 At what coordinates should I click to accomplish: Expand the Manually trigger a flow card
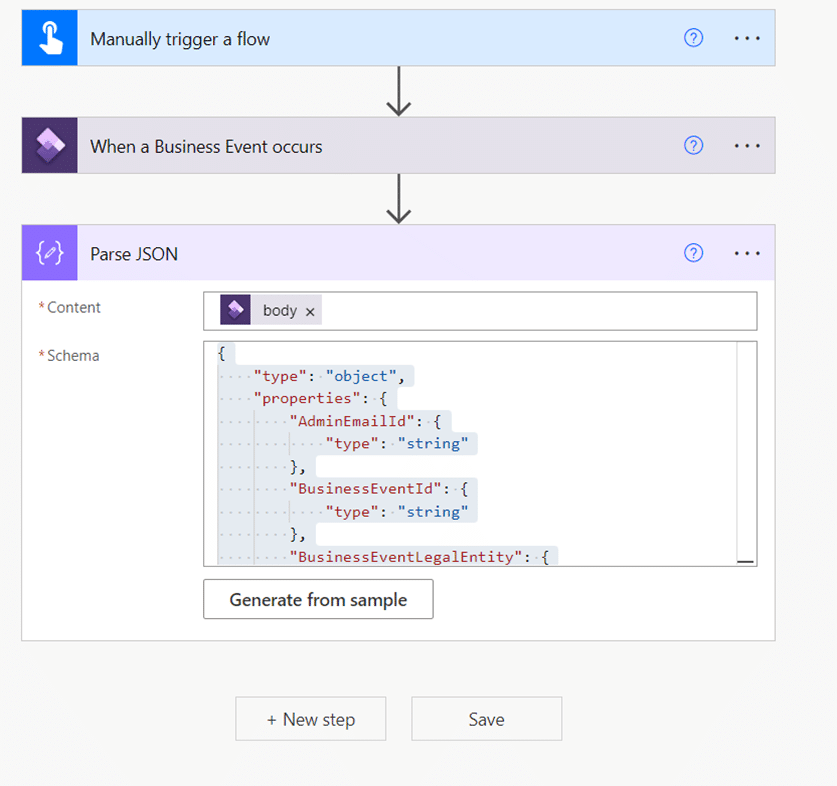click(398, 38)
